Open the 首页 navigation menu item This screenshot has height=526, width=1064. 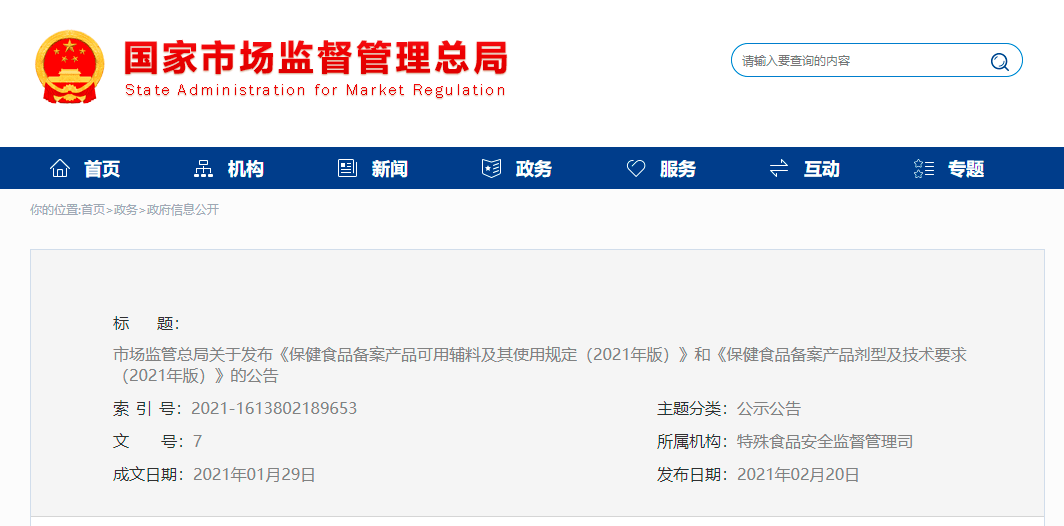coord(102,169)
